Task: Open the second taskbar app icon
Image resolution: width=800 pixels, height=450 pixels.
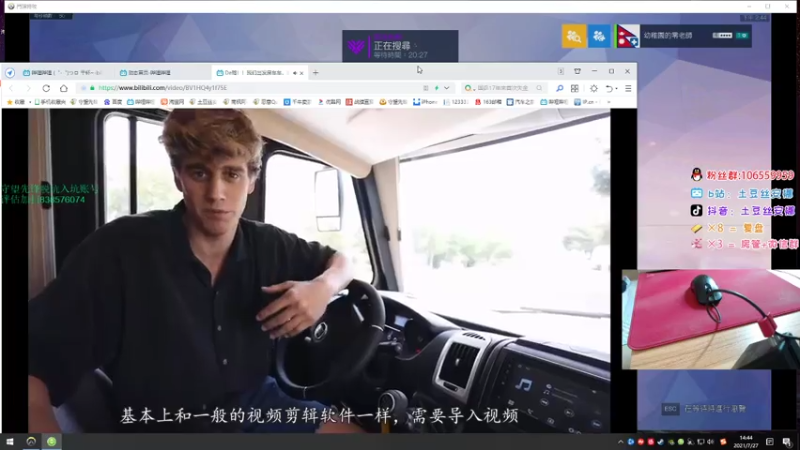Action: [31, 441]
